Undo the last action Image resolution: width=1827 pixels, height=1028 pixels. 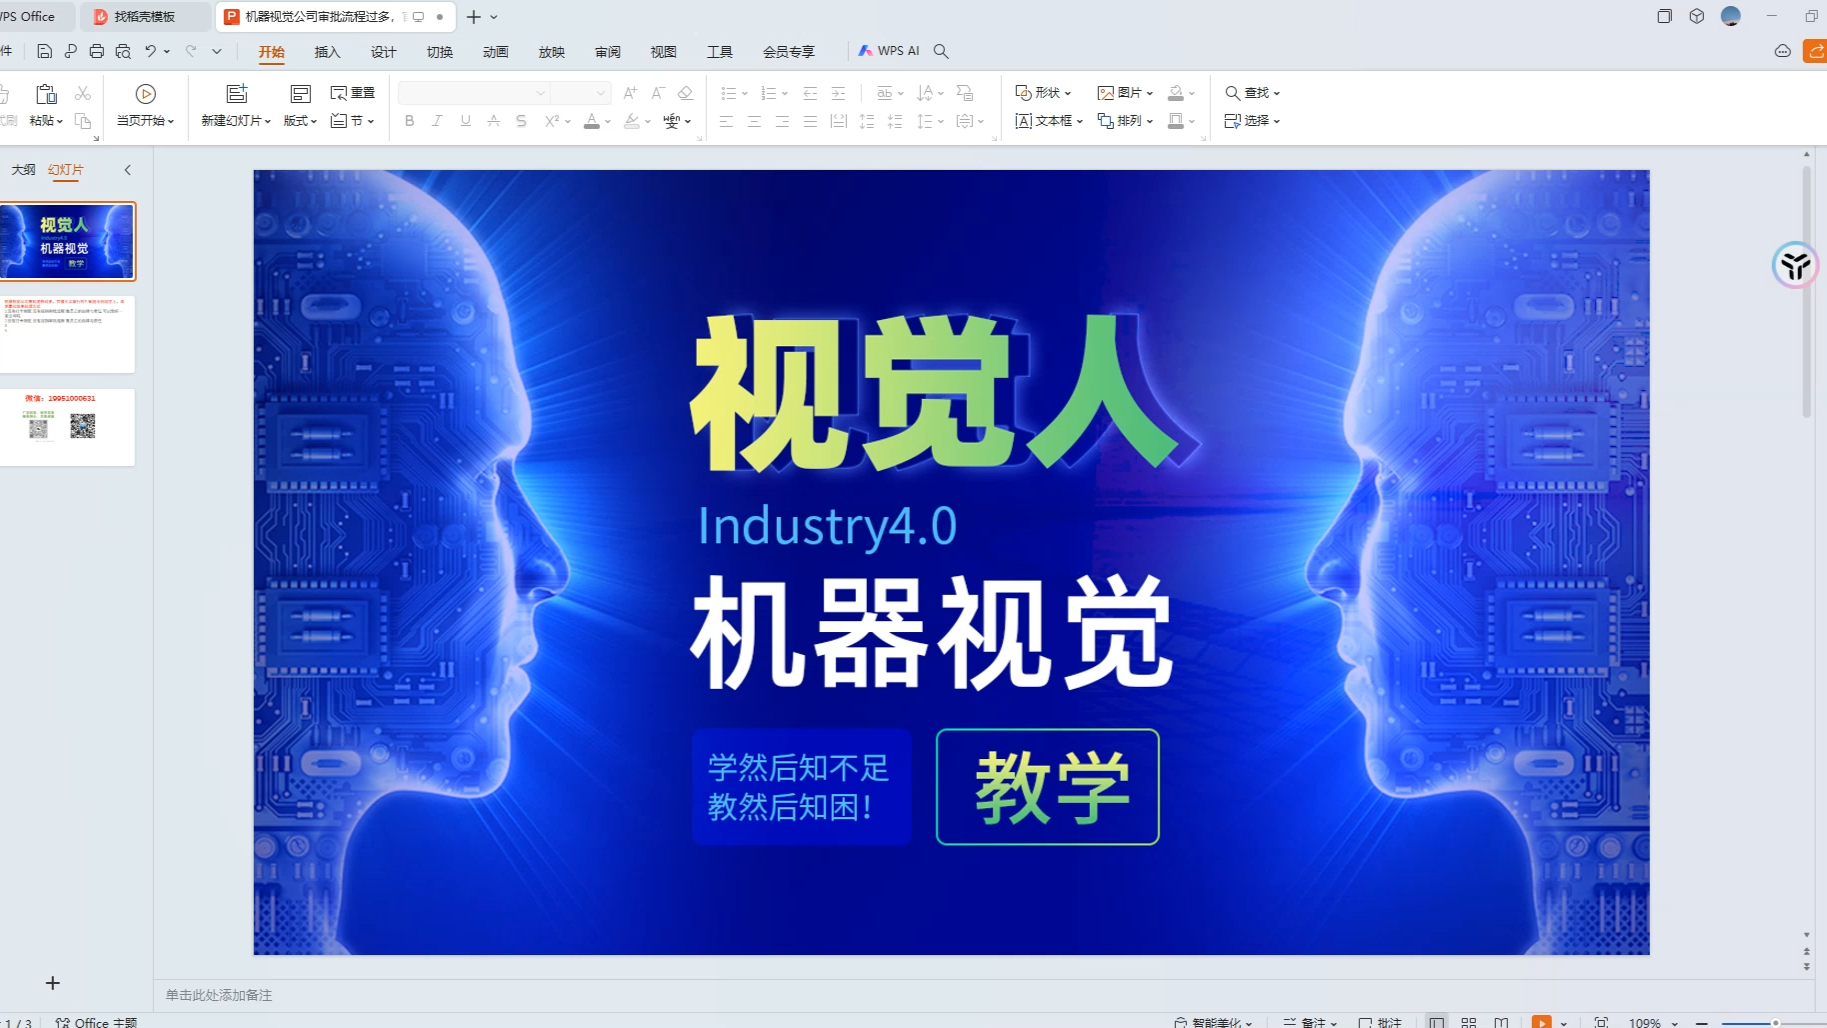[x=150, y=51]
